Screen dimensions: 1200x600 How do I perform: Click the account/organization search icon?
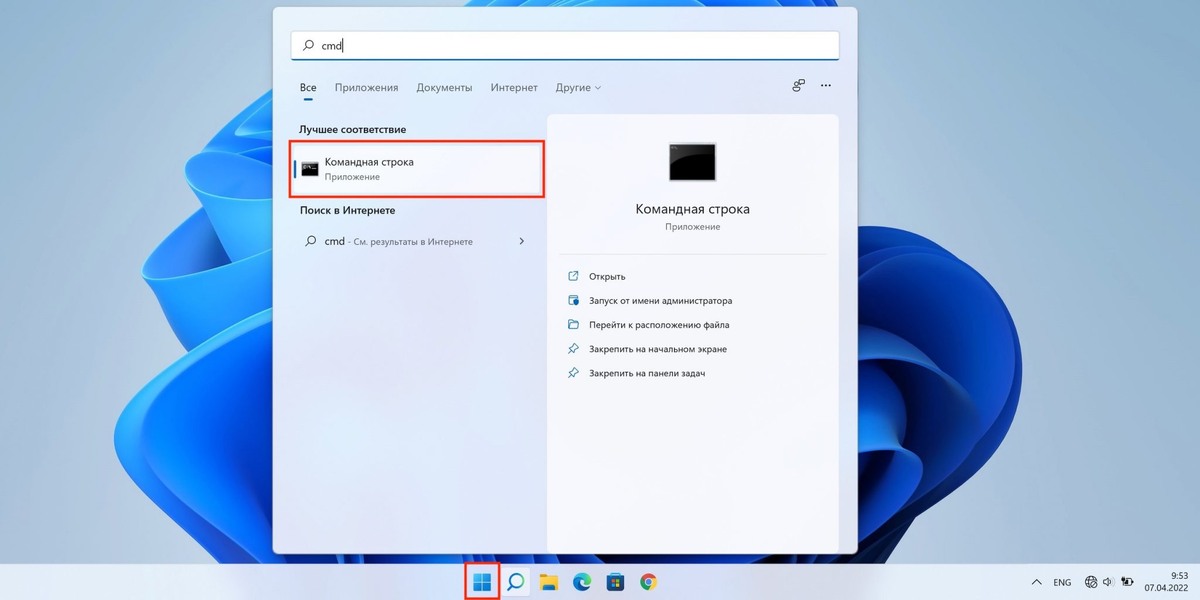point(798,86)
